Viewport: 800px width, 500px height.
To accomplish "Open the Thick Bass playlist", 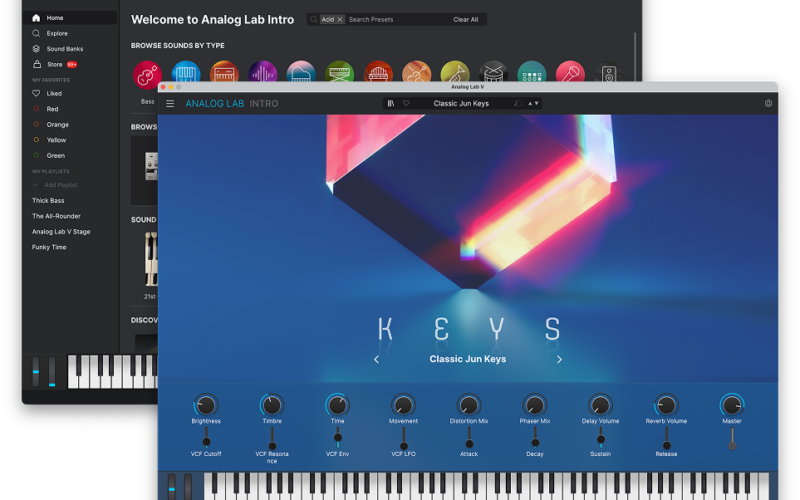I will point(48,200).
